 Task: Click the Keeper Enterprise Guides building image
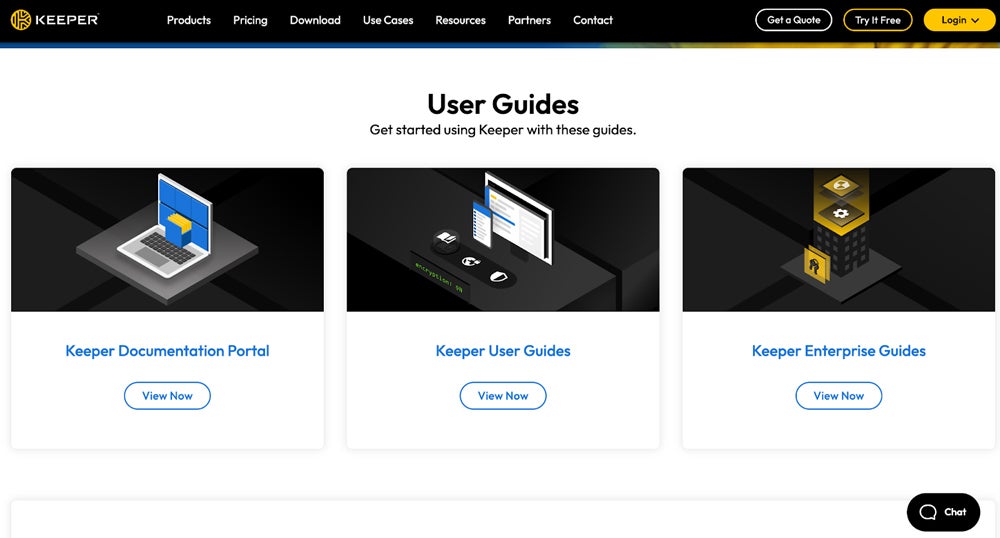tap(838, 240)
